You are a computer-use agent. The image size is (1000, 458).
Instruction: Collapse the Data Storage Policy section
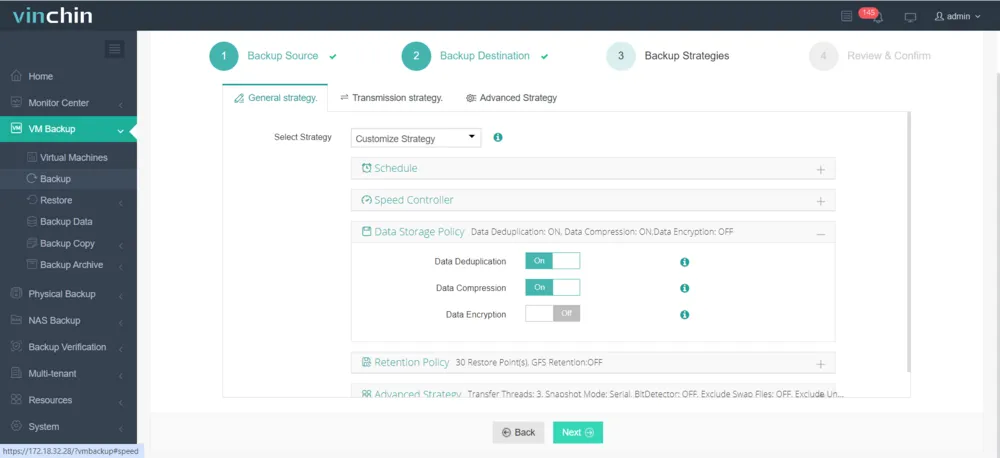[x=821, y=234]
